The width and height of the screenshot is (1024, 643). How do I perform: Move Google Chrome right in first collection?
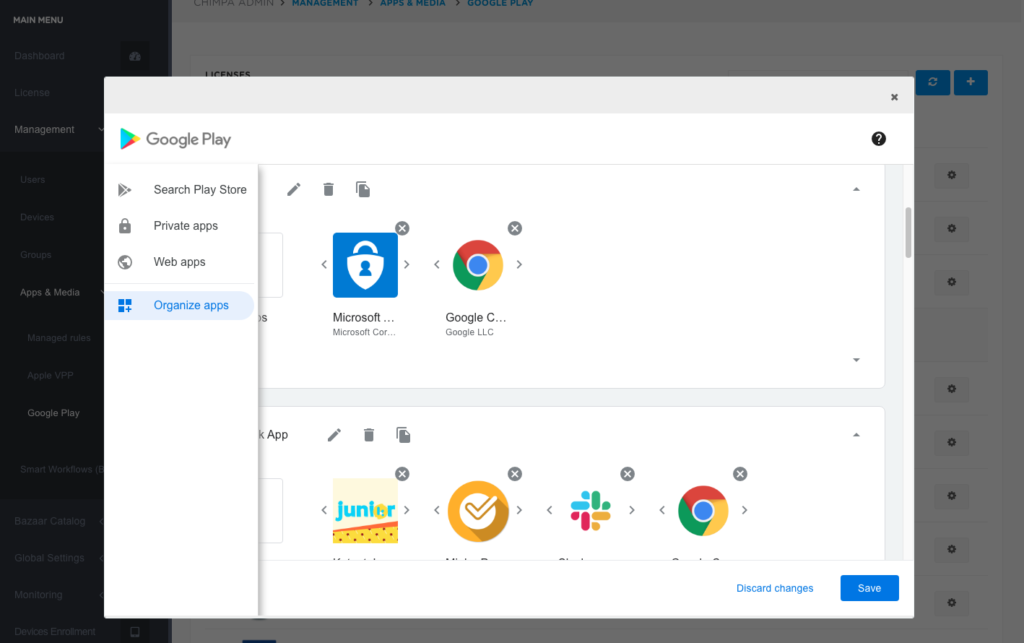coord(519,264)
